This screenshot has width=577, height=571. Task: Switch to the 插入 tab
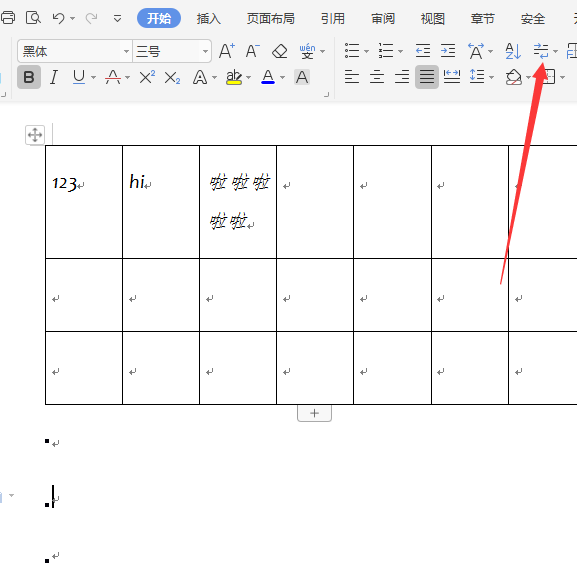tap(209, 18)
